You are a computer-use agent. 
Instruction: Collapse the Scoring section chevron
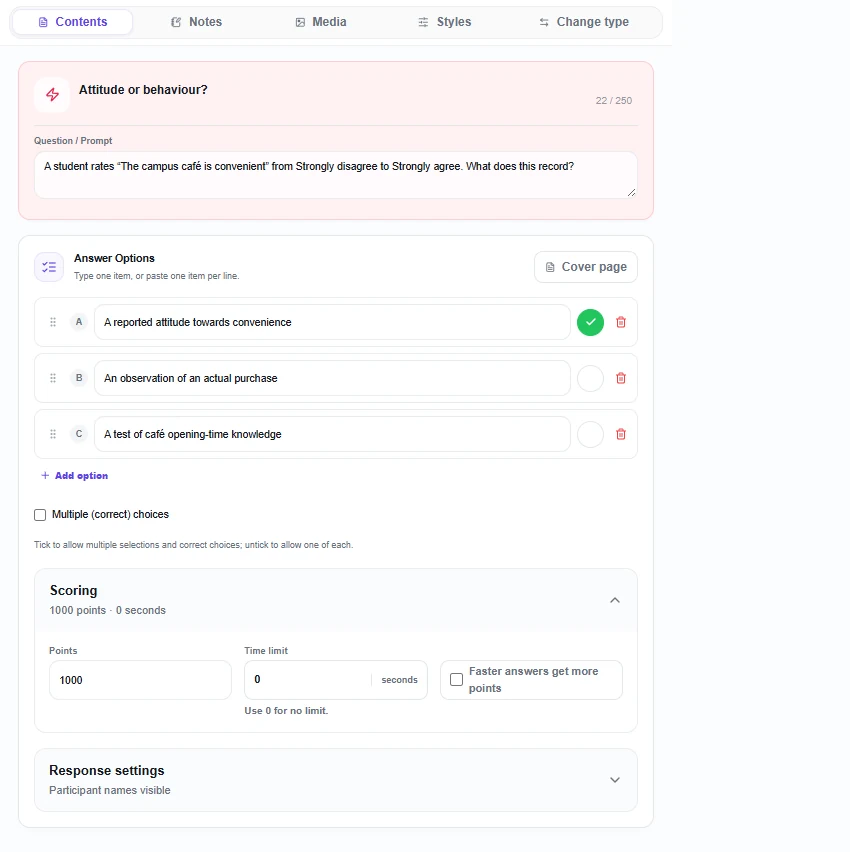[x=615, y=600]
